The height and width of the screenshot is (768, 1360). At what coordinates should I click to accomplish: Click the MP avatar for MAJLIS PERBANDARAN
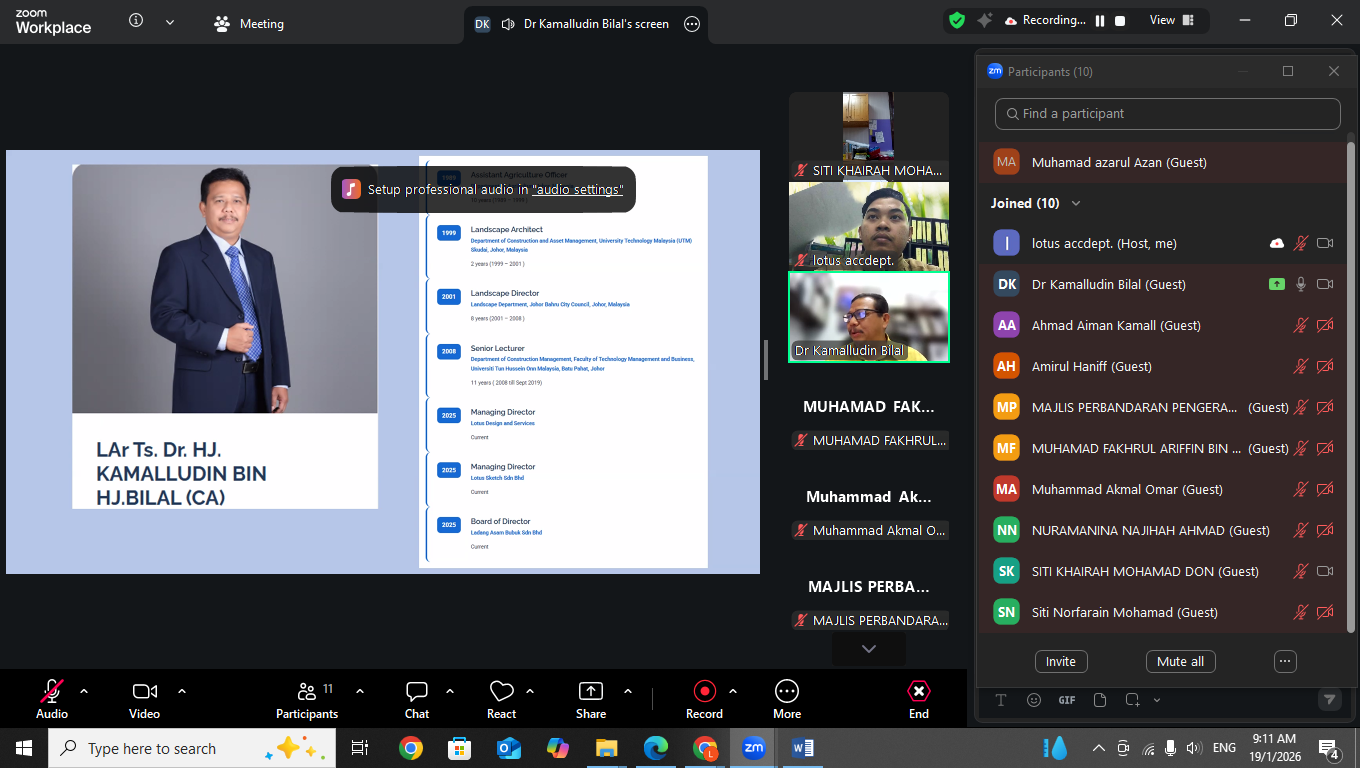pyautogui.click(x=1006, y=407)
